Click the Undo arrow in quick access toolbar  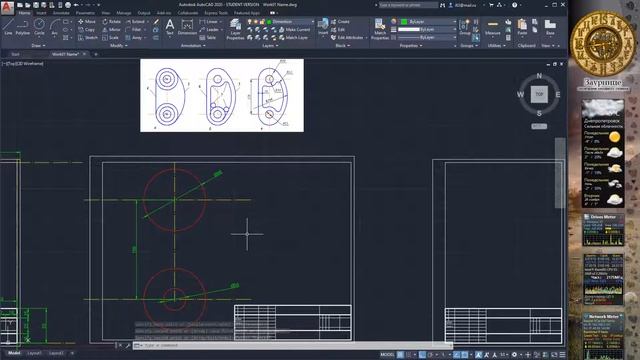pos(76,5)
